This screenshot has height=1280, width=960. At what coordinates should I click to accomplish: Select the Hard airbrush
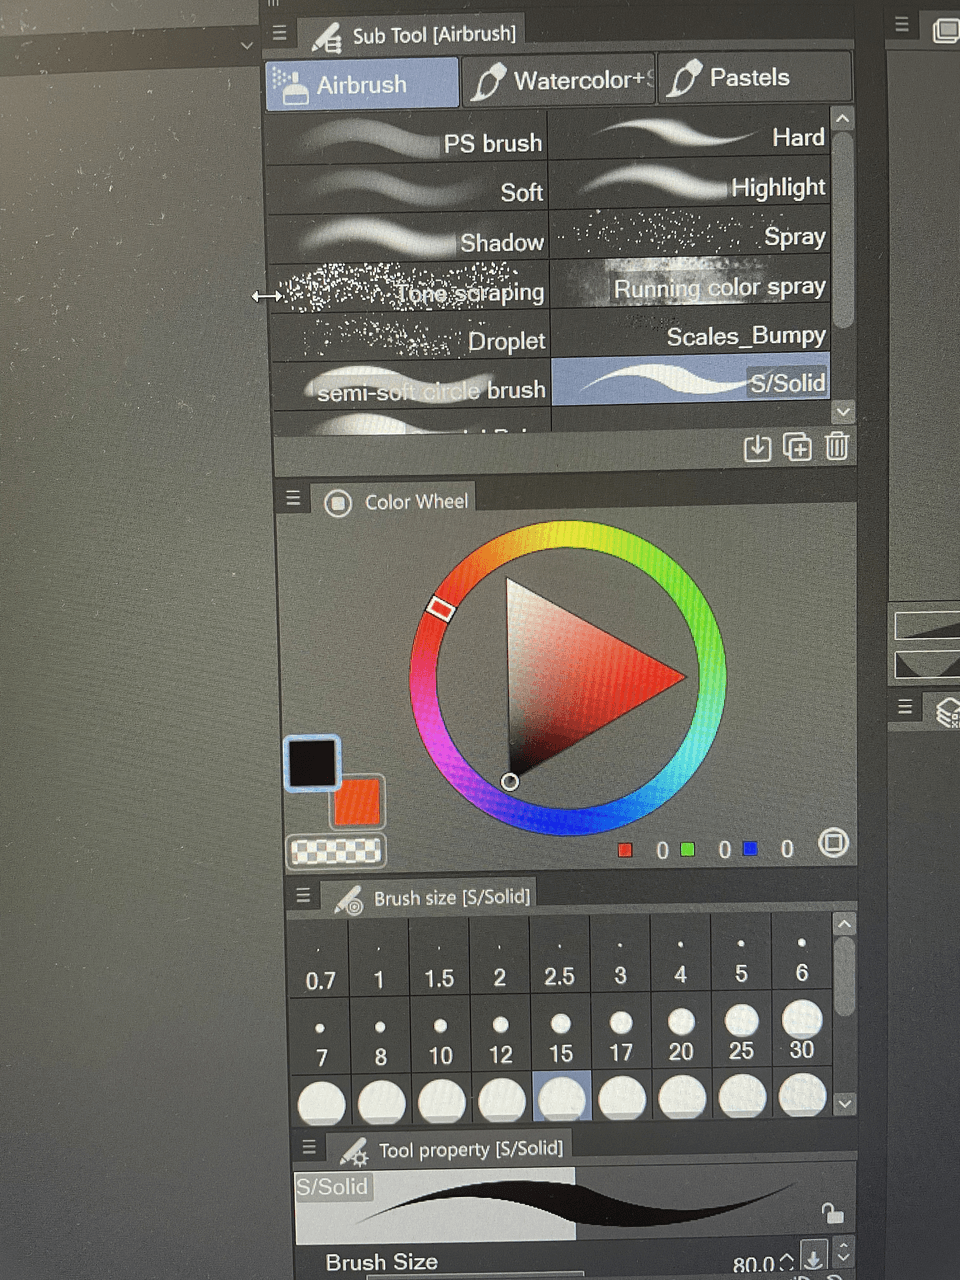coord(690,134)
